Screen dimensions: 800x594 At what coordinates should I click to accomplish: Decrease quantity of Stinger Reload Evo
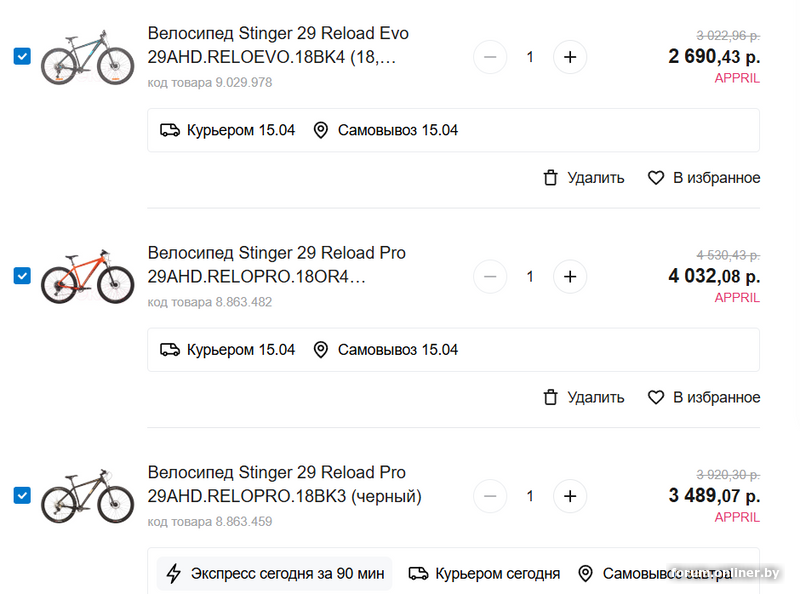point(490,57)
